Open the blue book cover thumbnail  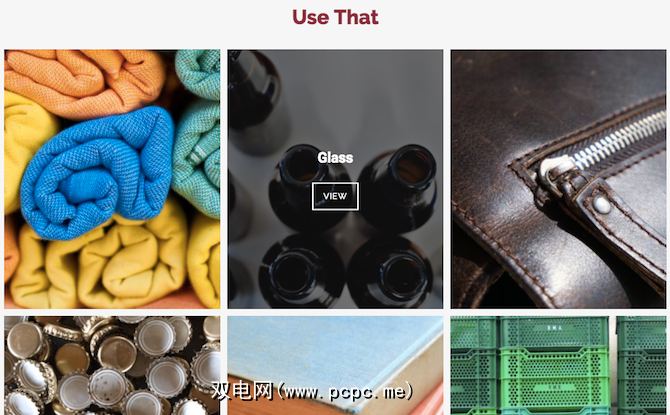tap(335, 365)
